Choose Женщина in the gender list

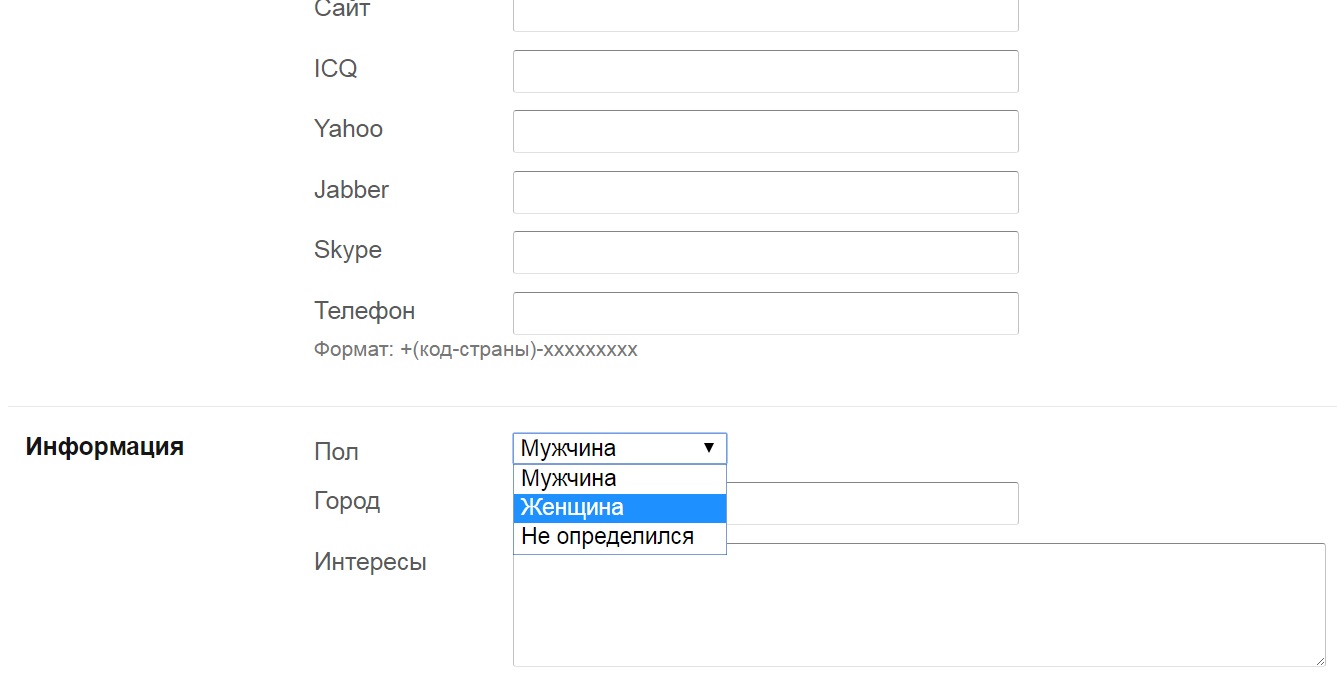620,508
